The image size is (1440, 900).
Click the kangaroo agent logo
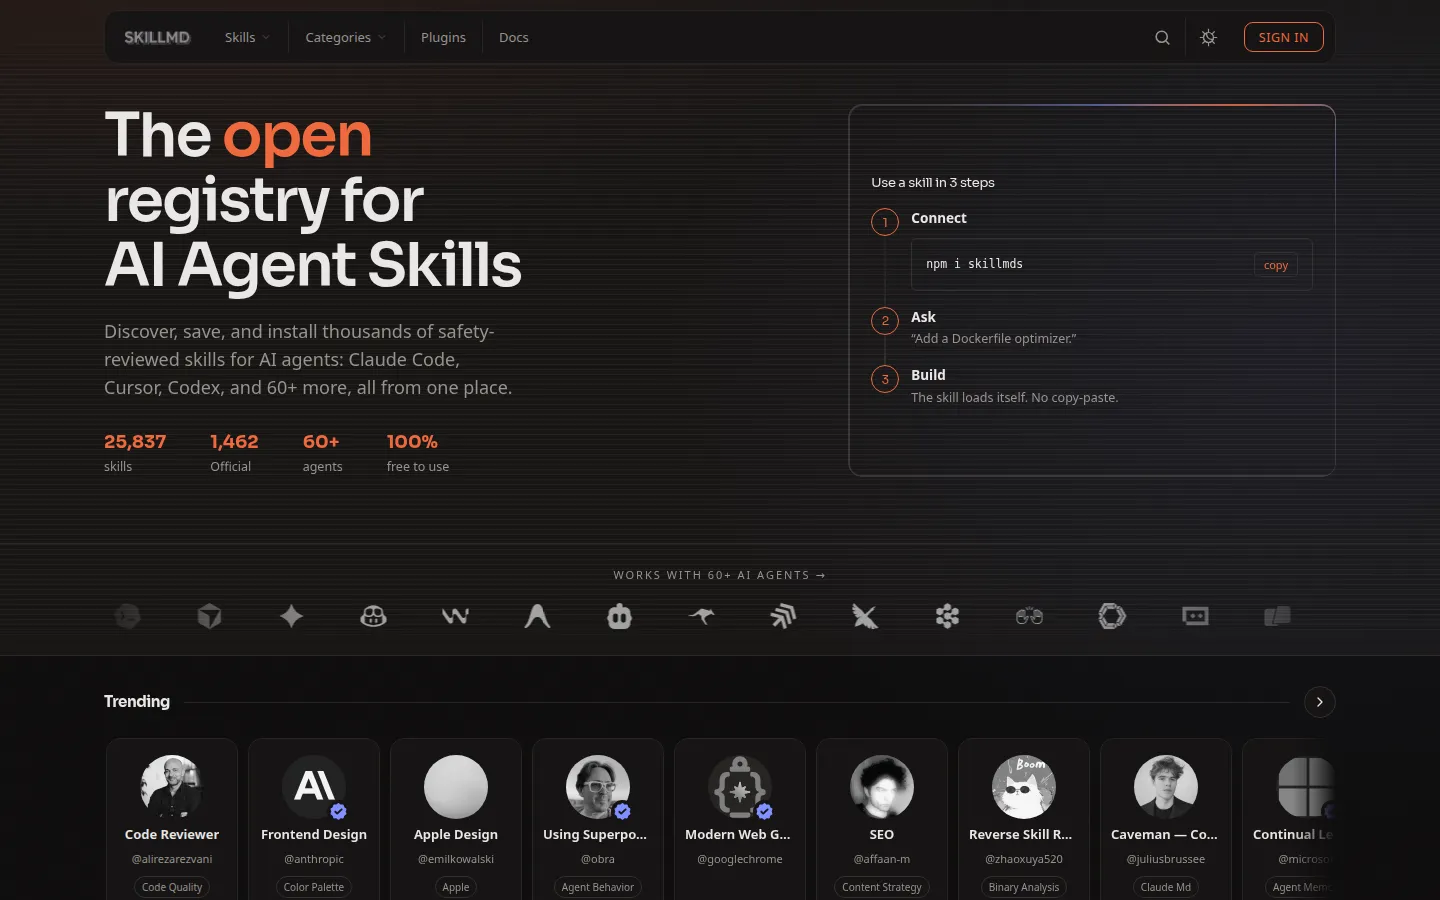[x=701, y=616]
